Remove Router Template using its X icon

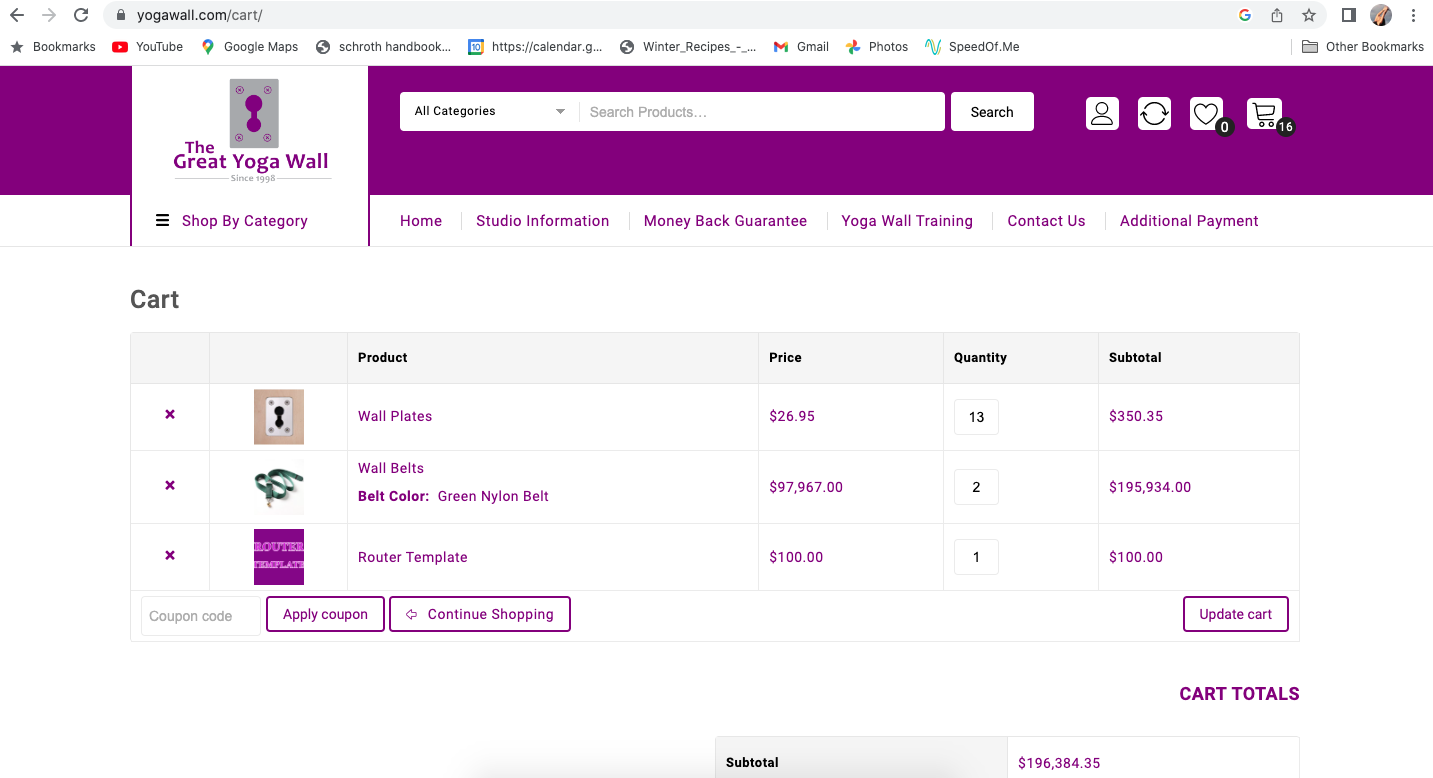[169, 555]
